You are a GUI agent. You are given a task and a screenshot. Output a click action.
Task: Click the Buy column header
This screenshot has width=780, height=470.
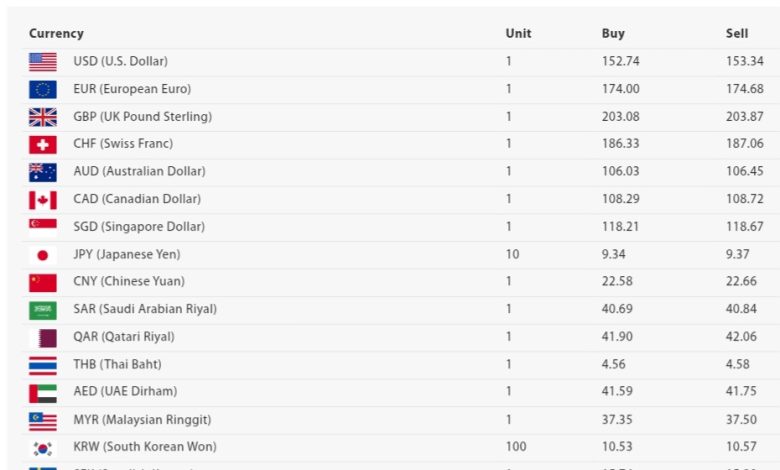[x=613, y=33]
